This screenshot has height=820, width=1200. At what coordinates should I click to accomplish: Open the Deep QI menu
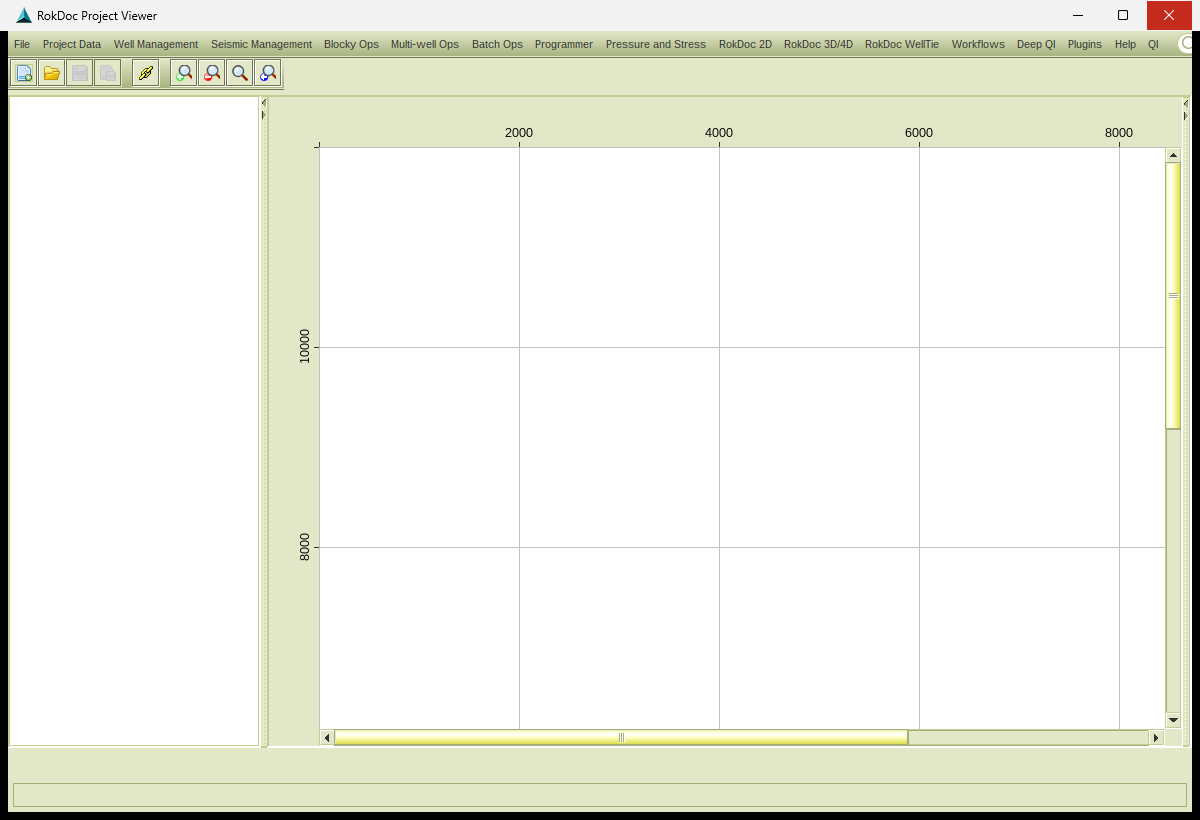tap(1036, 44)
